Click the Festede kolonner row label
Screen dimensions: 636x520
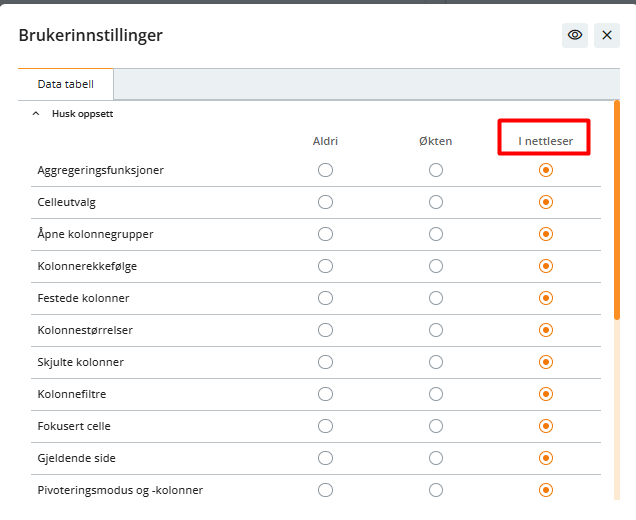[x=83, y=298]
